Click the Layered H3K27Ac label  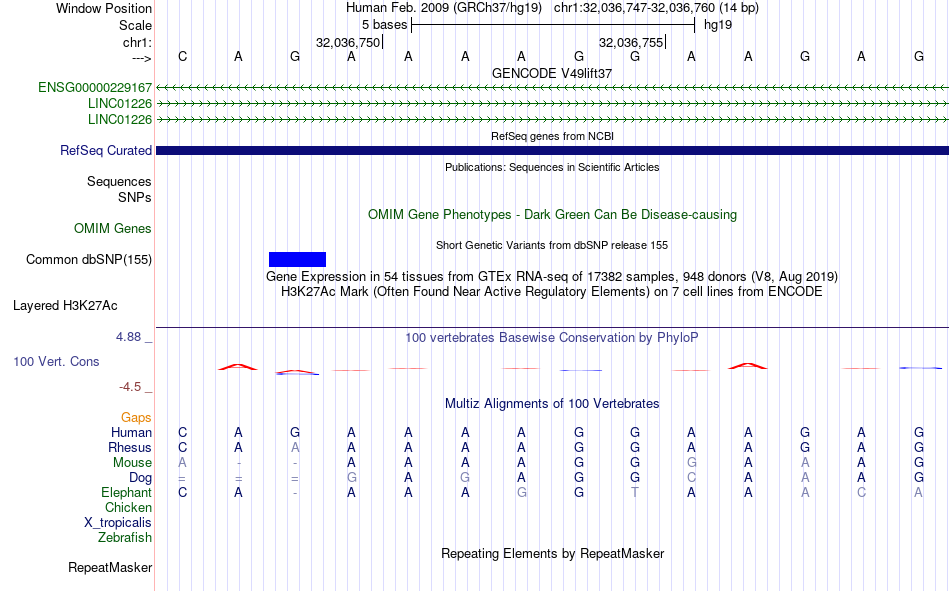click(x=65, y=306)
